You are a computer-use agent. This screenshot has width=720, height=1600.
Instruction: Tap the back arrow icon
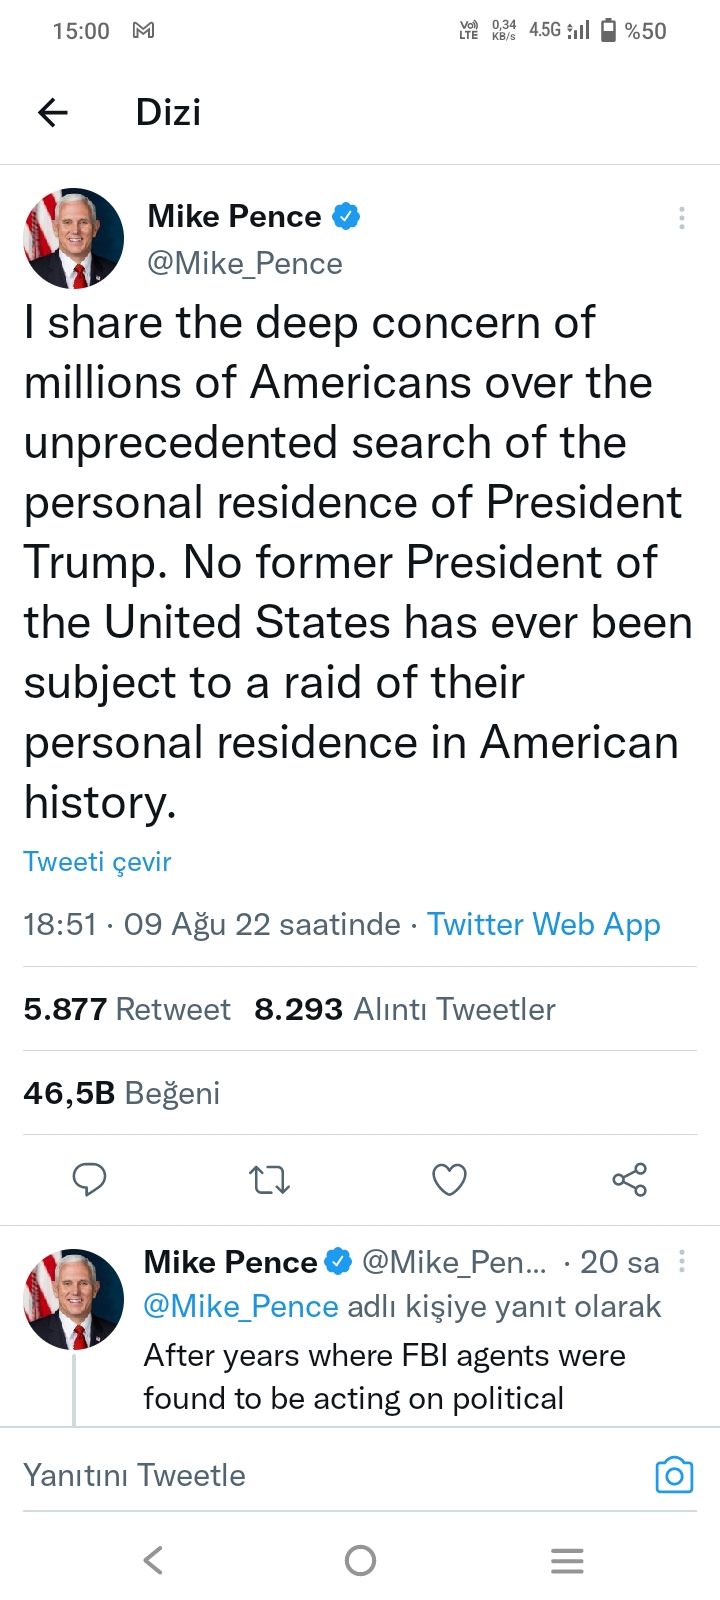53,113
